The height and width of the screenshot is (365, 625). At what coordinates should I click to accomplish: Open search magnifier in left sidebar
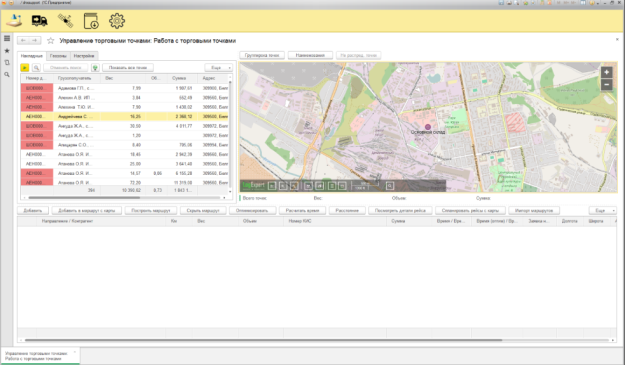[x=7, y=75]
